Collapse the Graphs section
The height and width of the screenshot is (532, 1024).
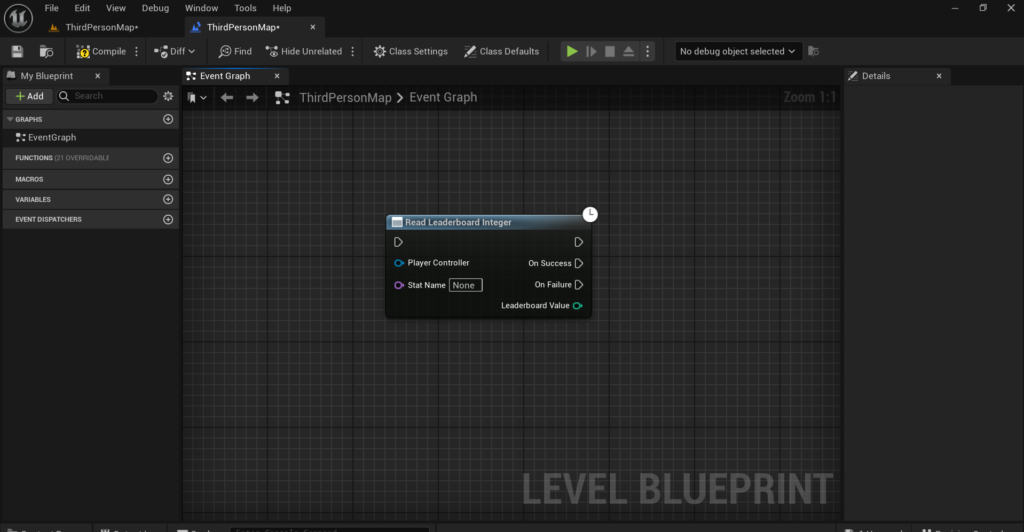10,119
